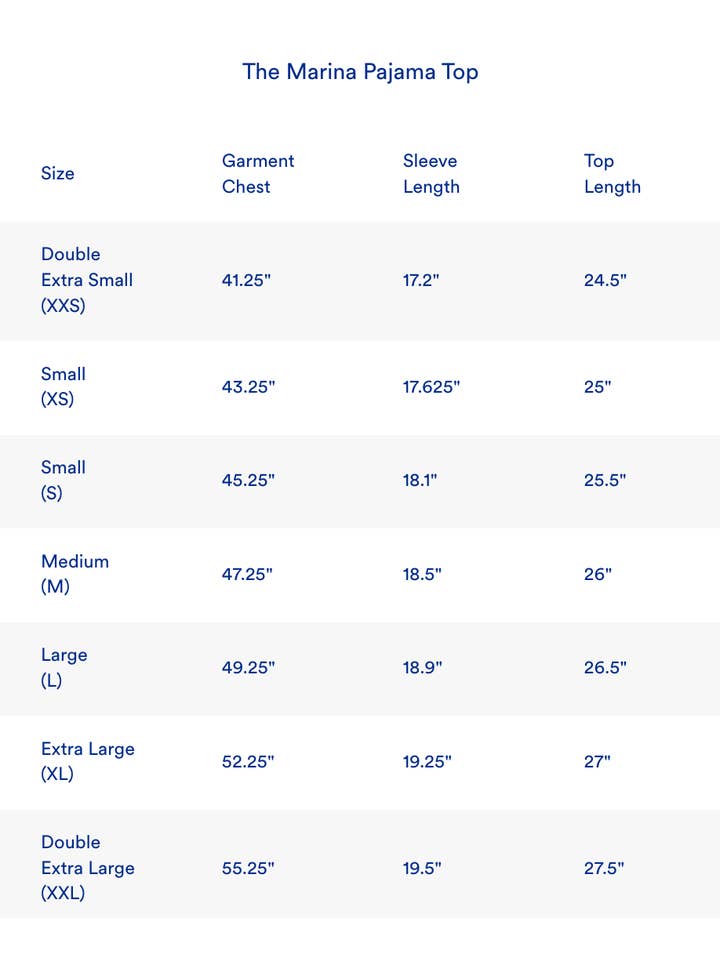This screenshot has height=960, width=720.
Task: Select the Double Extra Small (XXS) row label
Action: click(87, 280)
